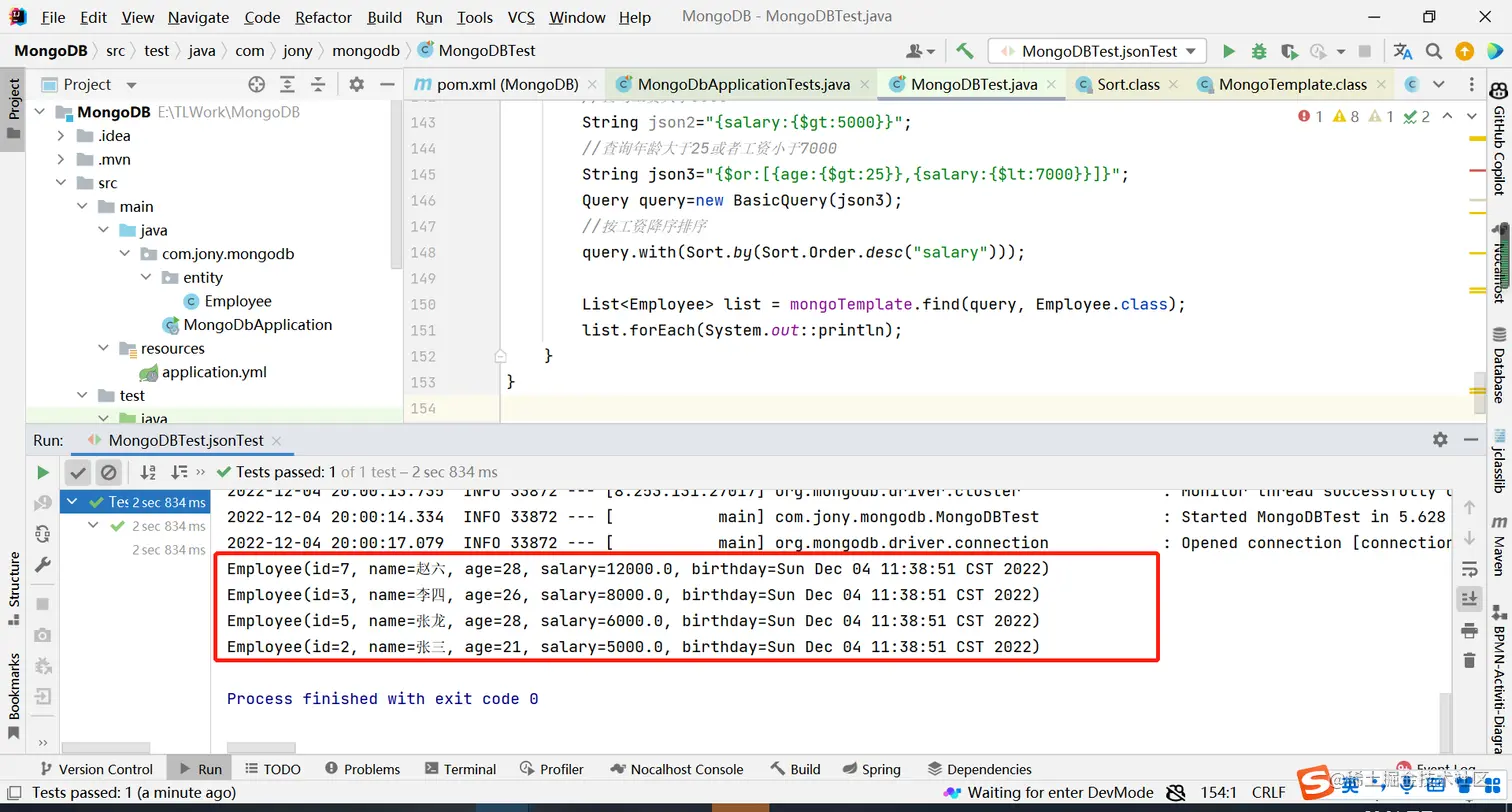This screenshot has height=812, width=1512.
Task: Open the Translate icon in the toolbar
Action: click(1403, 51)
